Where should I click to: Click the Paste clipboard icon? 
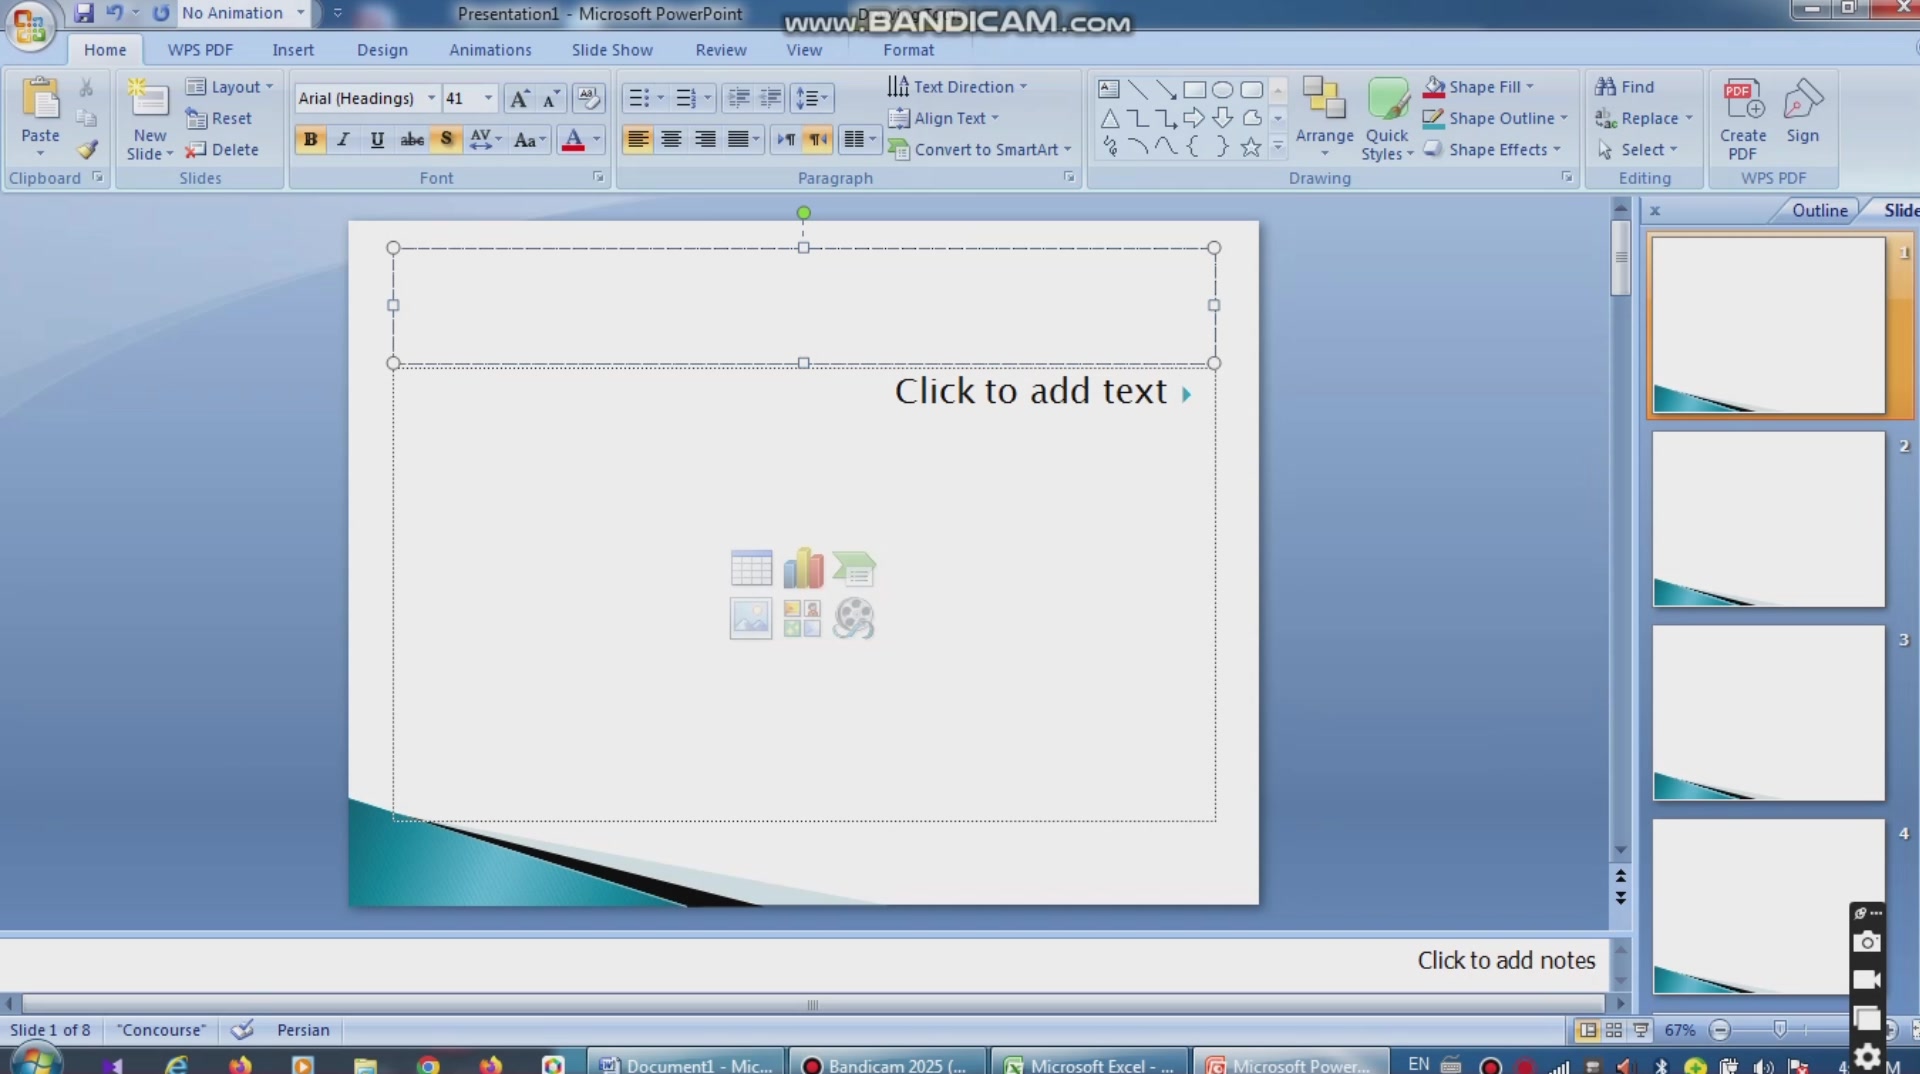pyautogui.click(x=41, y=100)
